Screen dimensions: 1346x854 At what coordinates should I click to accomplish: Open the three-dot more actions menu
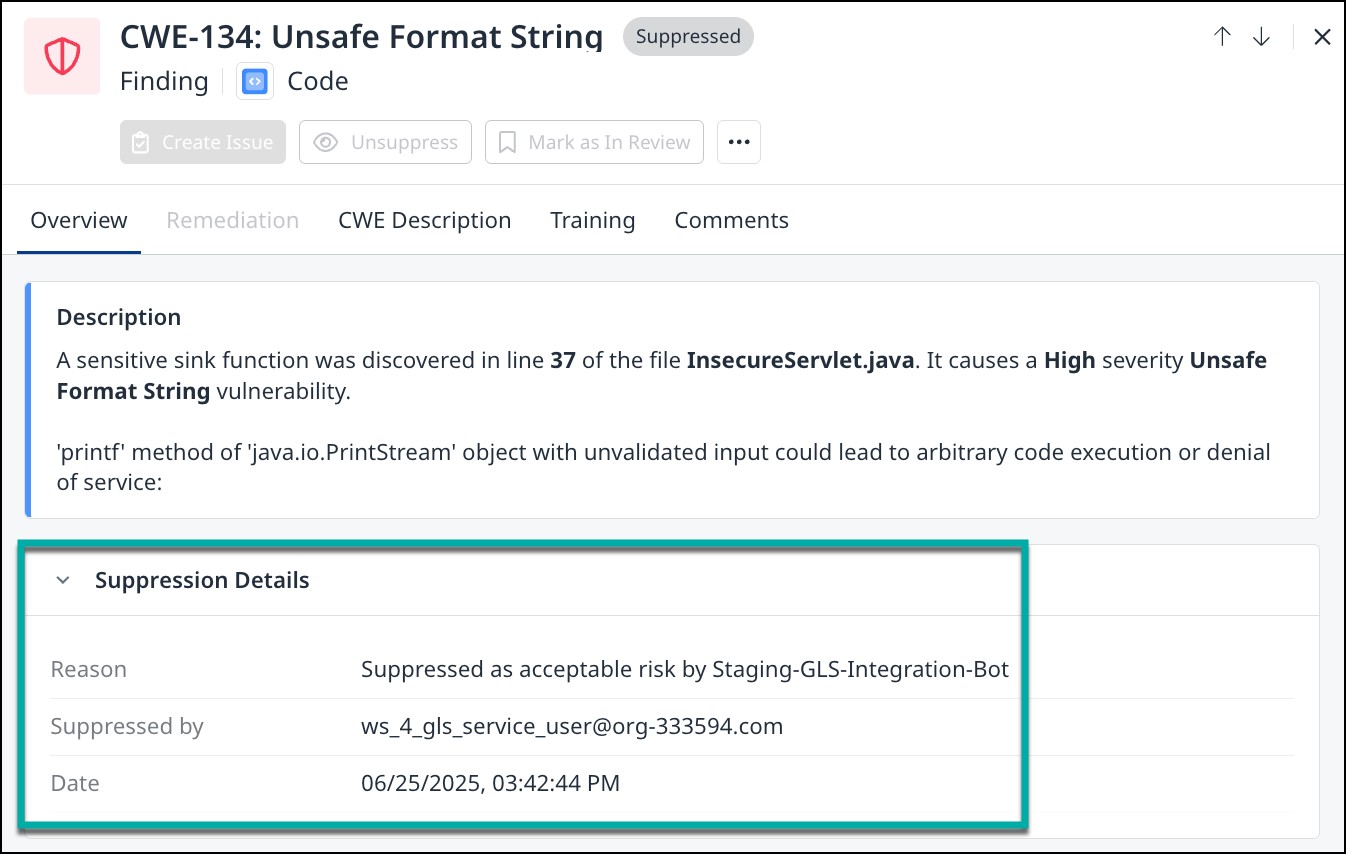click(738, 142)
